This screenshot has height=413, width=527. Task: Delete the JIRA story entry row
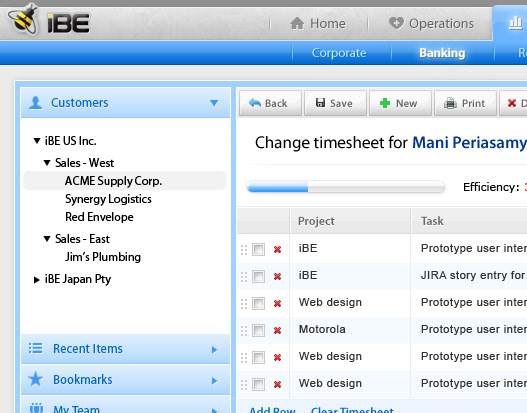(277, 276)
